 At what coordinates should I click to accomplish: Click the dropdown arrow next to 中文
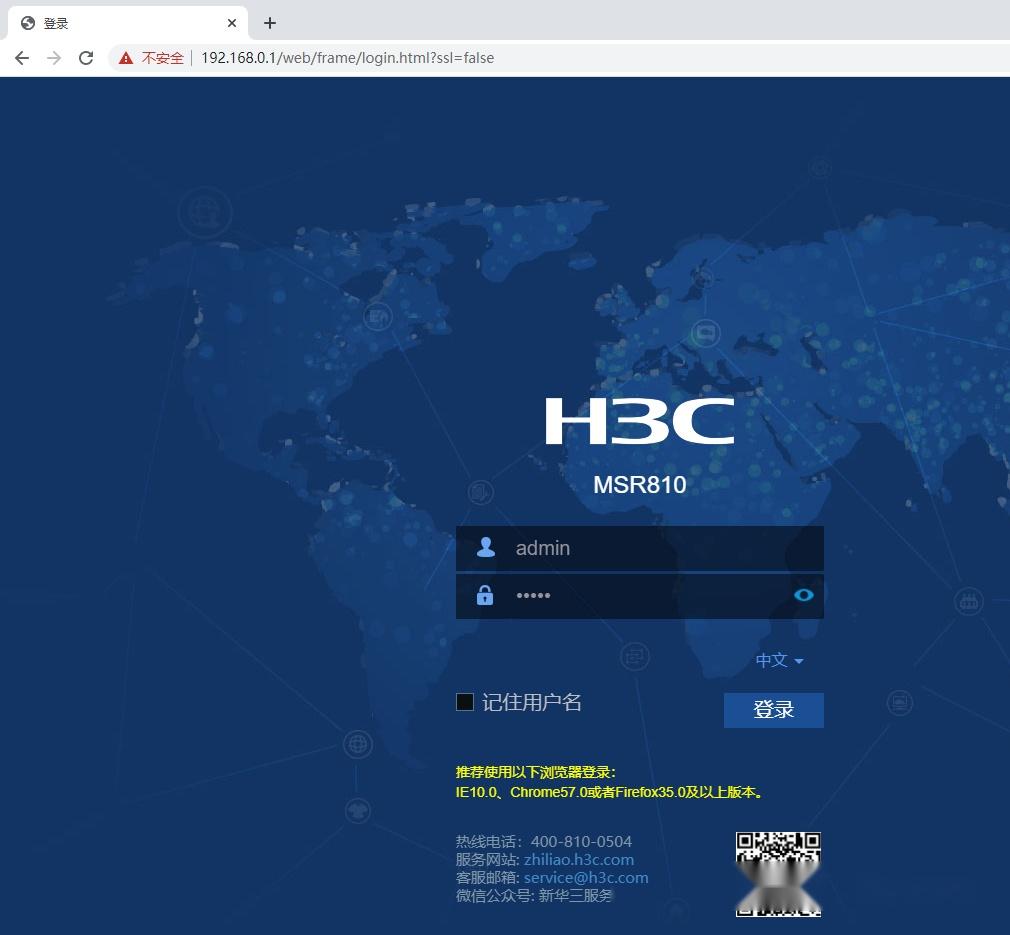[798, 661]
